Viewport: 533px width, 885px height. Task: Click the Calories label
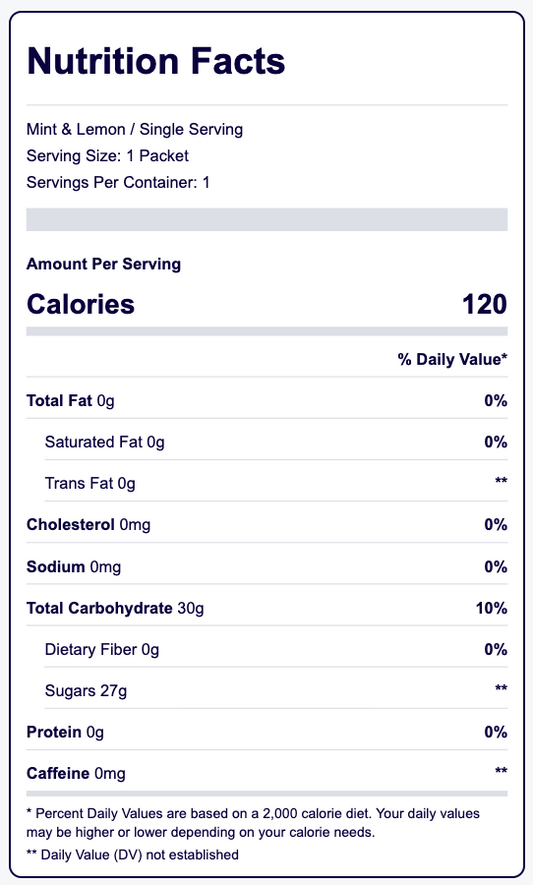pyautogui.click(x=81, y=304)
